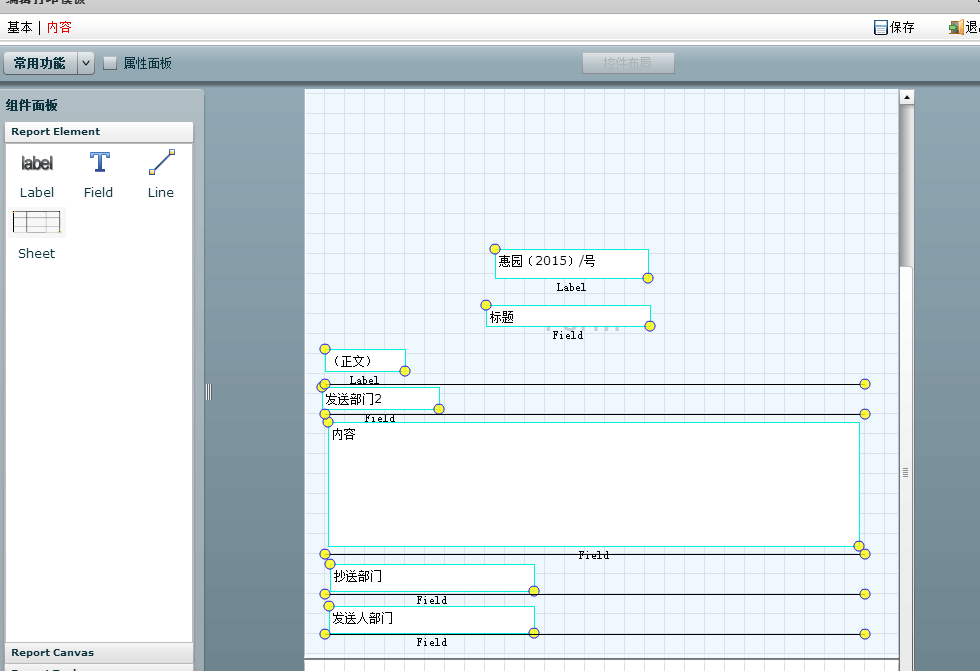Click the top-left handle of 标题 field
980x671 pixels.
click(486, 305)
